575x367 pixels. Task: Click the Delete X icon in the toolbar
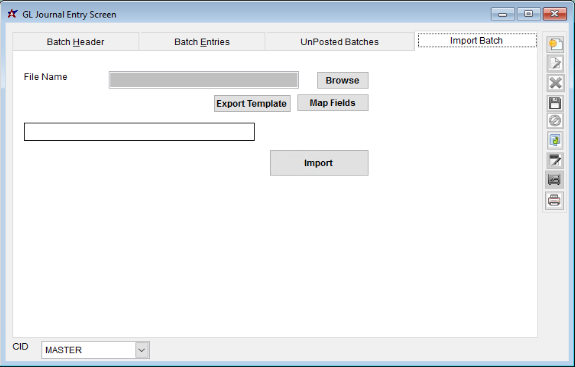(x=555, y=83)
